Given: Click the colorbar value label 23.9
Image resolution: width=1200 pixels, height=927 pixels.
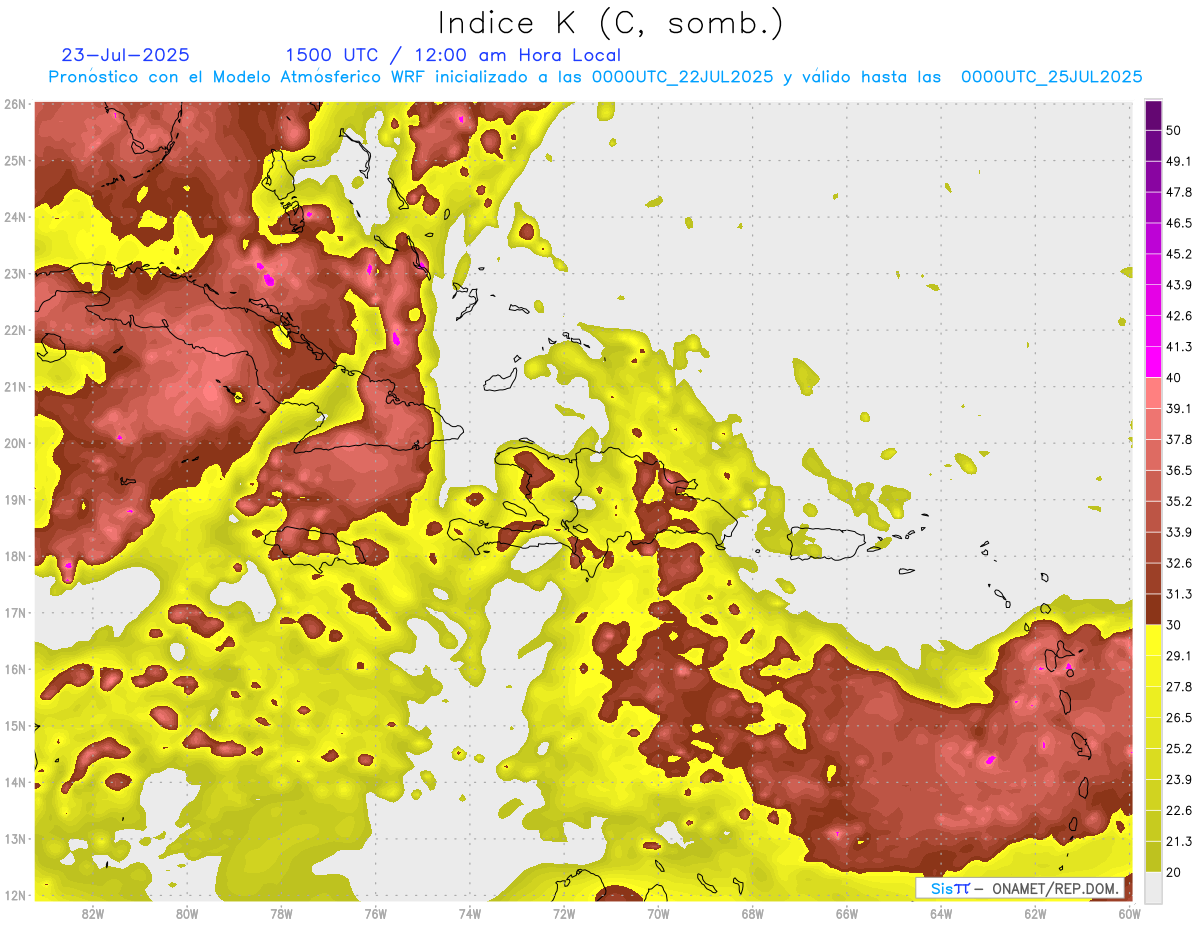Looking at the screenshot, I should point(1179,779).
